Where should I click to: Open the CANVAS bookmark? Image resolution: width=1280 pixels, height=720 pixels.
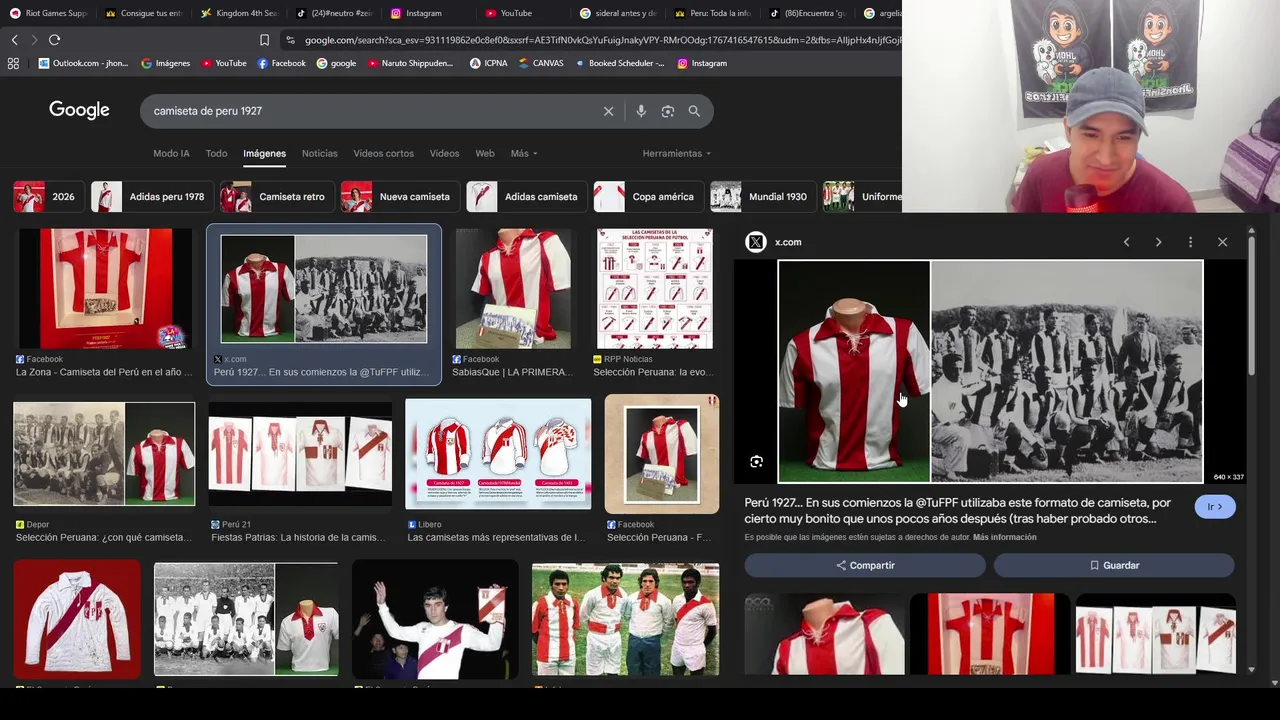point(541,63)
